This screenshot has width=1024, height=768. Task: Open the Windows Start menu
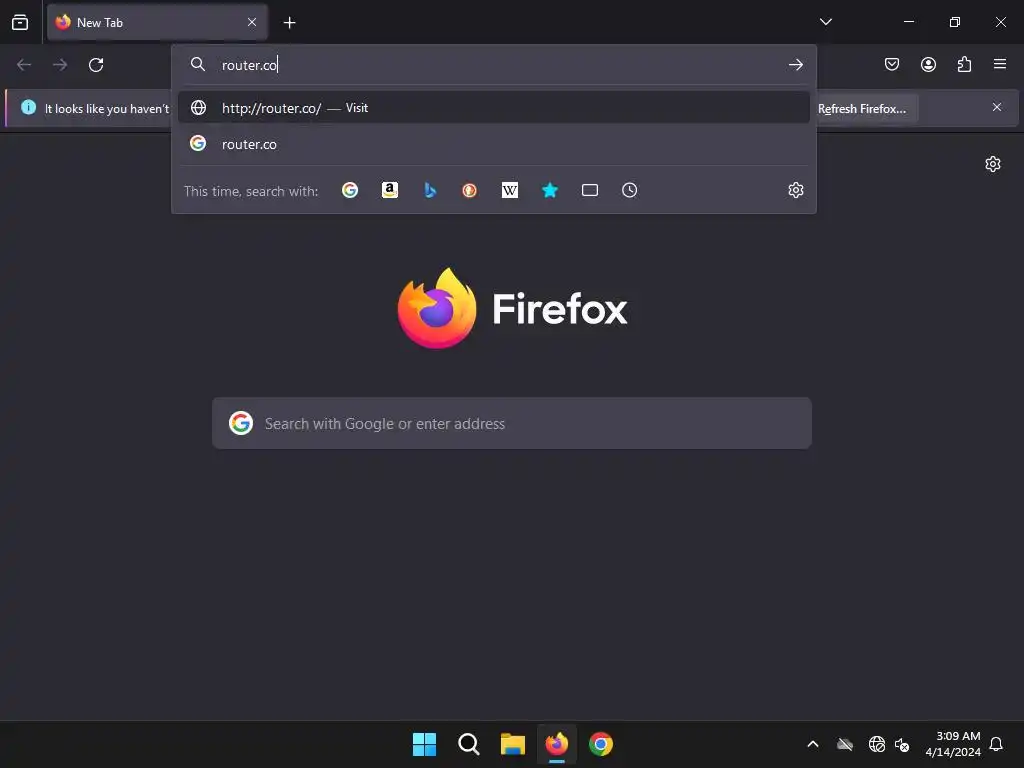coord(424,744)
